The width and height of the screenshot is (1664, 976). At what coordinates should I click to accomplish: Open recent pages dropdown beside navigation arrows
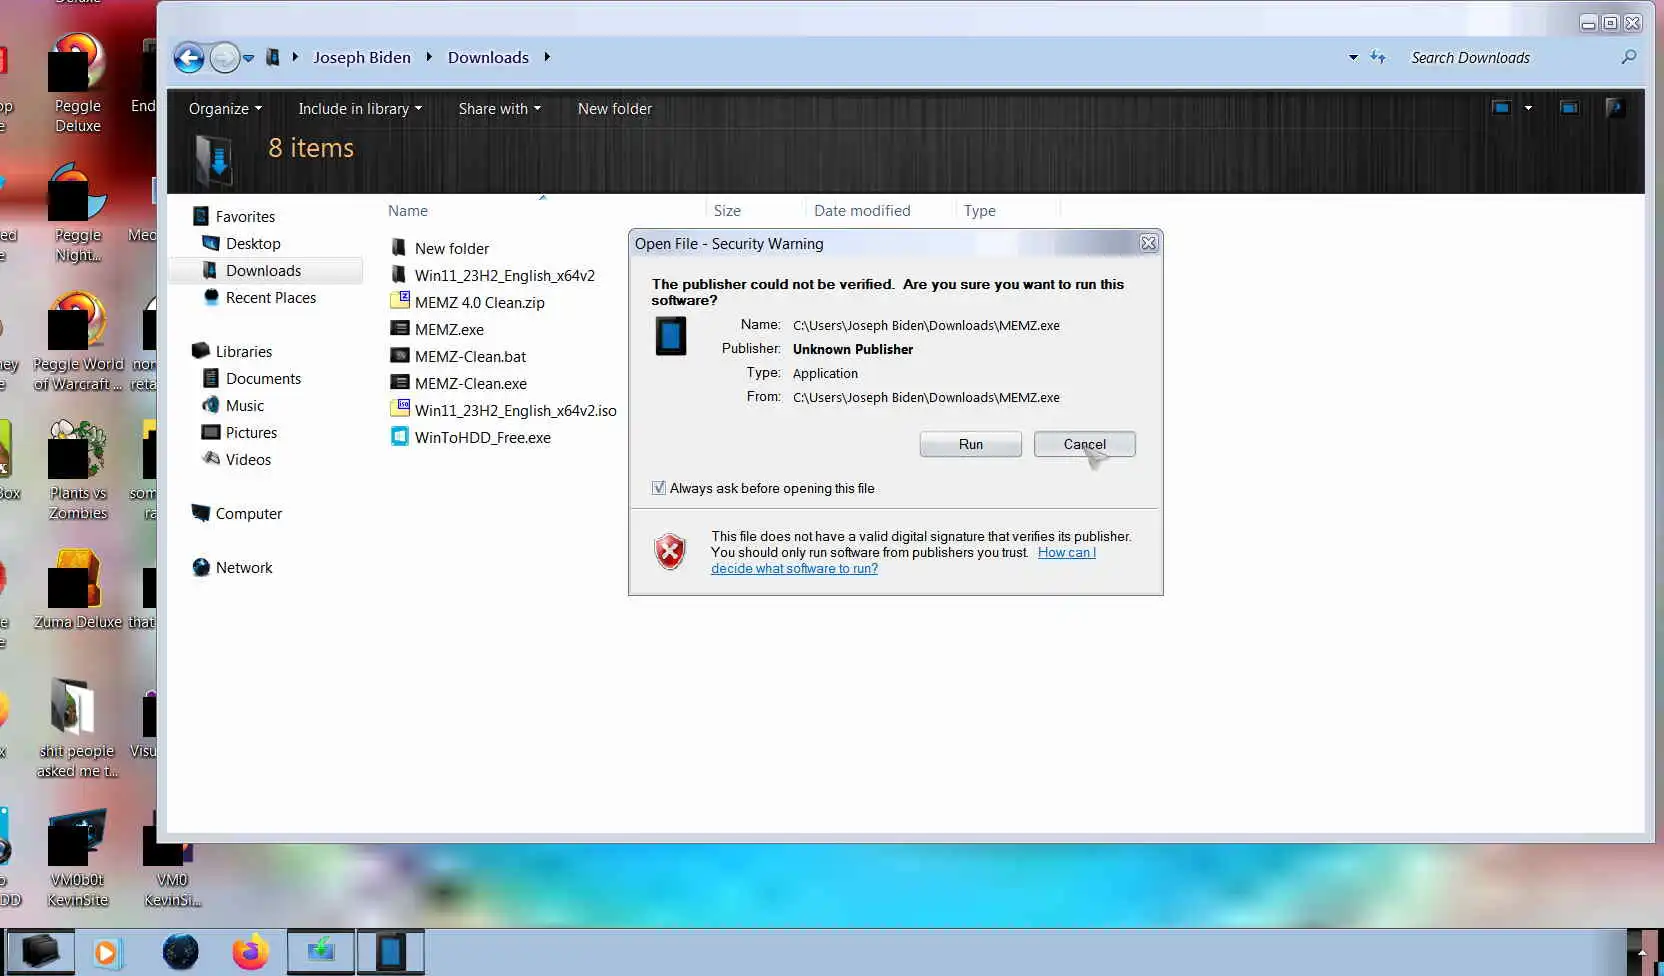(x=248, y=58)
